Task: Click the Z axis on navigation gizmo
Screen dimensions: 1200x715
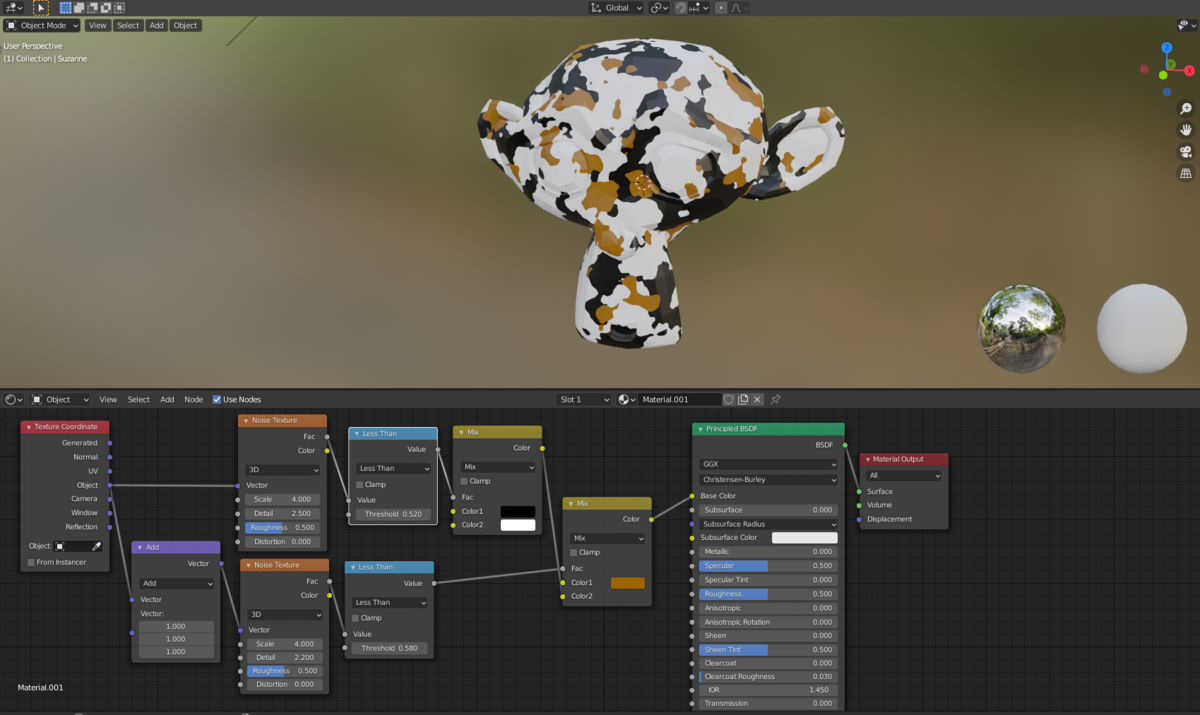Action: point(1167,47)
